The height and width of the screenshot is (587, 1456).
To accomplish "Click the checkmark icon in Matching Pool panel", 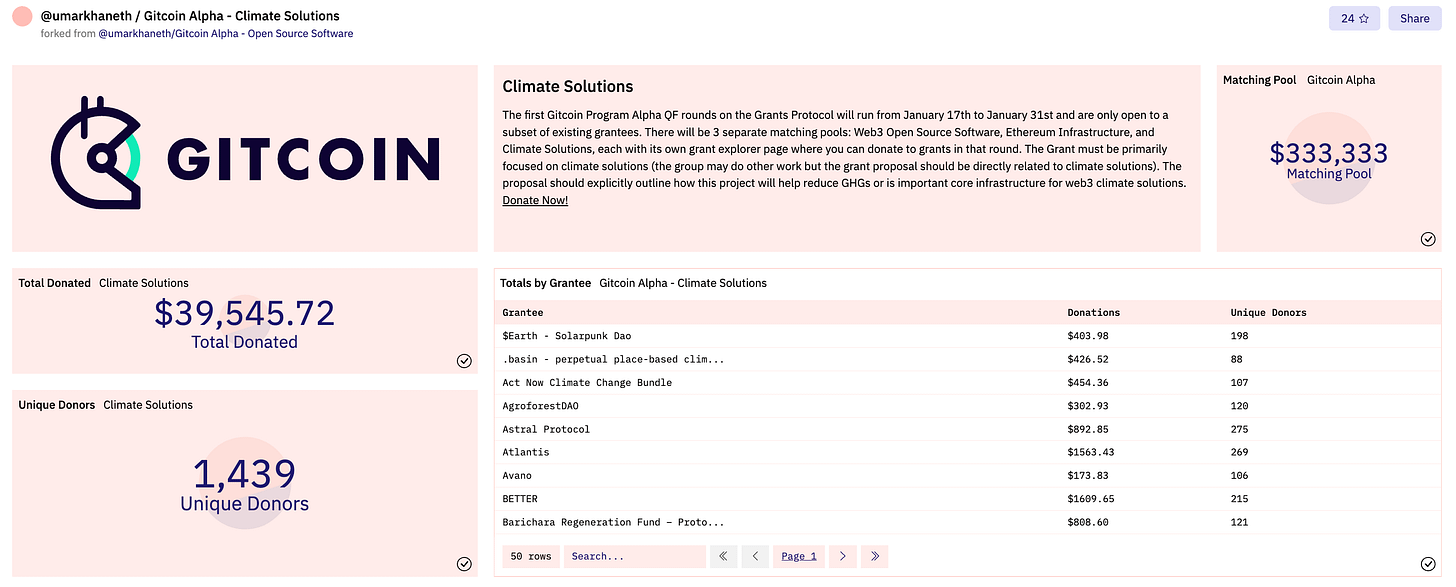I will click(x=1428, y=239).
